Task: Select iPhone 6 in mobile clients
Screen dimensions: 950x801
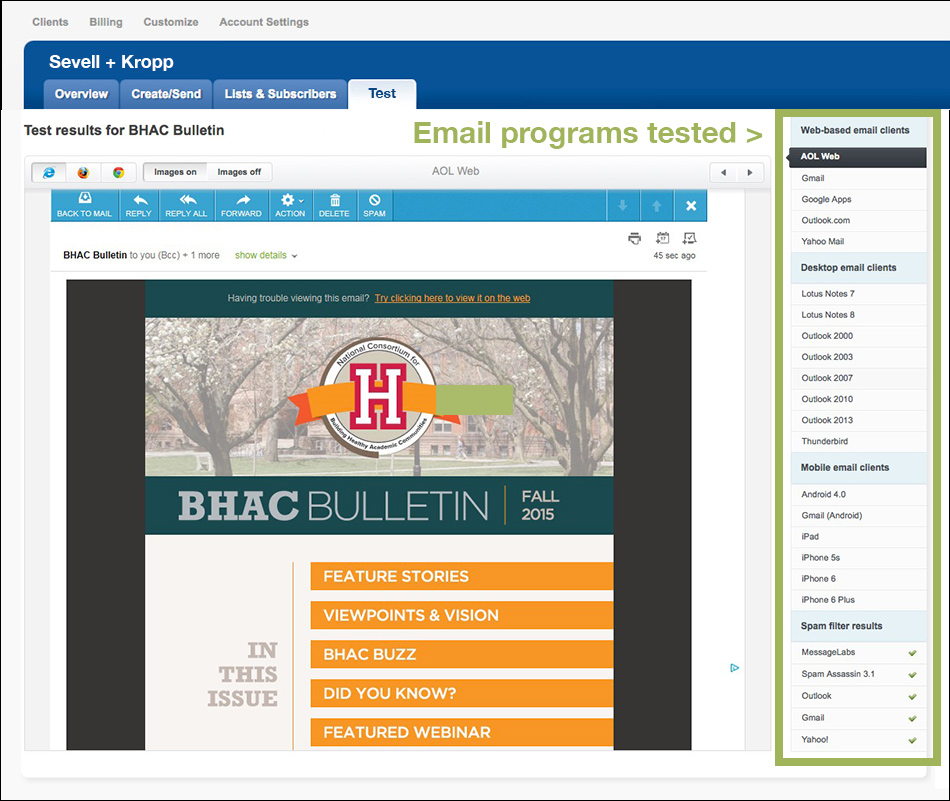Action: coord(859,579)
